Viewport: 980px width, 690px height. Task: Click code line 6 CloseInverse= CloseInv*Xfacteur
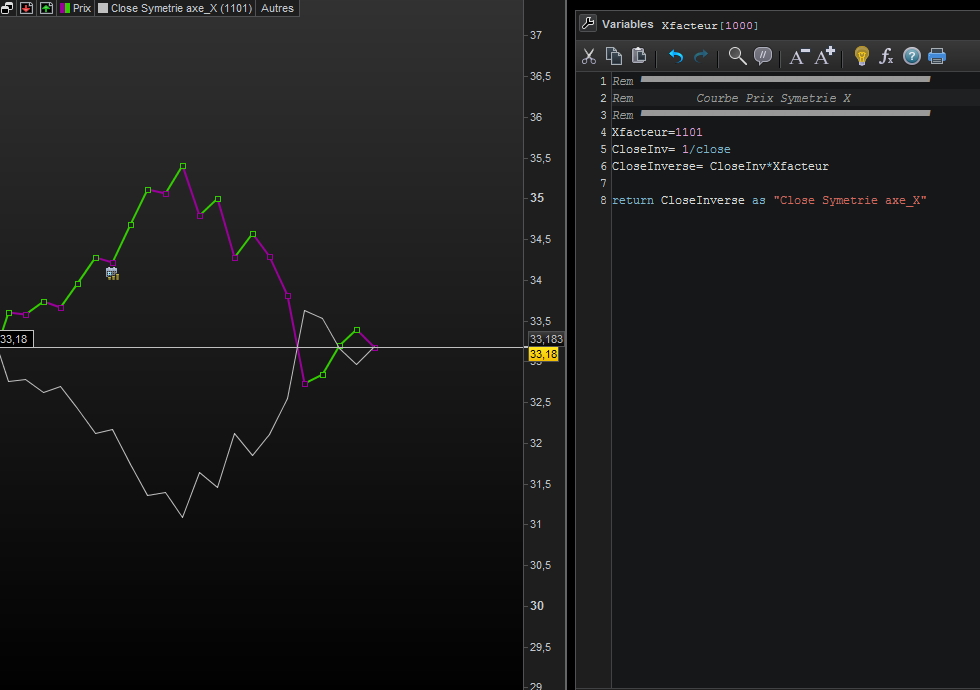(x=720, y=166)
